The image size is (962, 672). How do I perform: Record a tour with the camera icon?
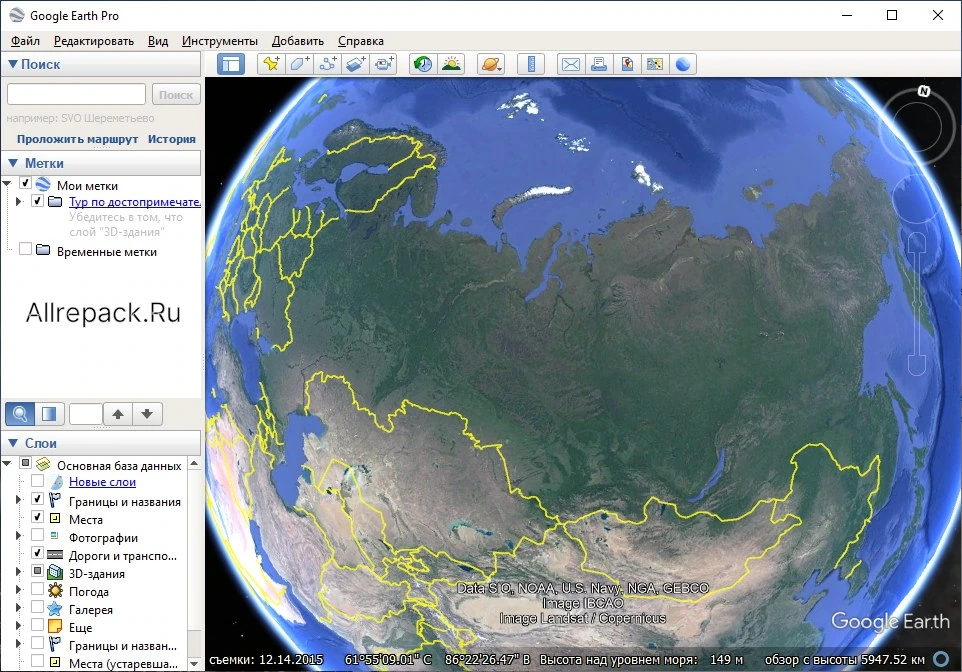pyautogui.click(x=384, y=64)
